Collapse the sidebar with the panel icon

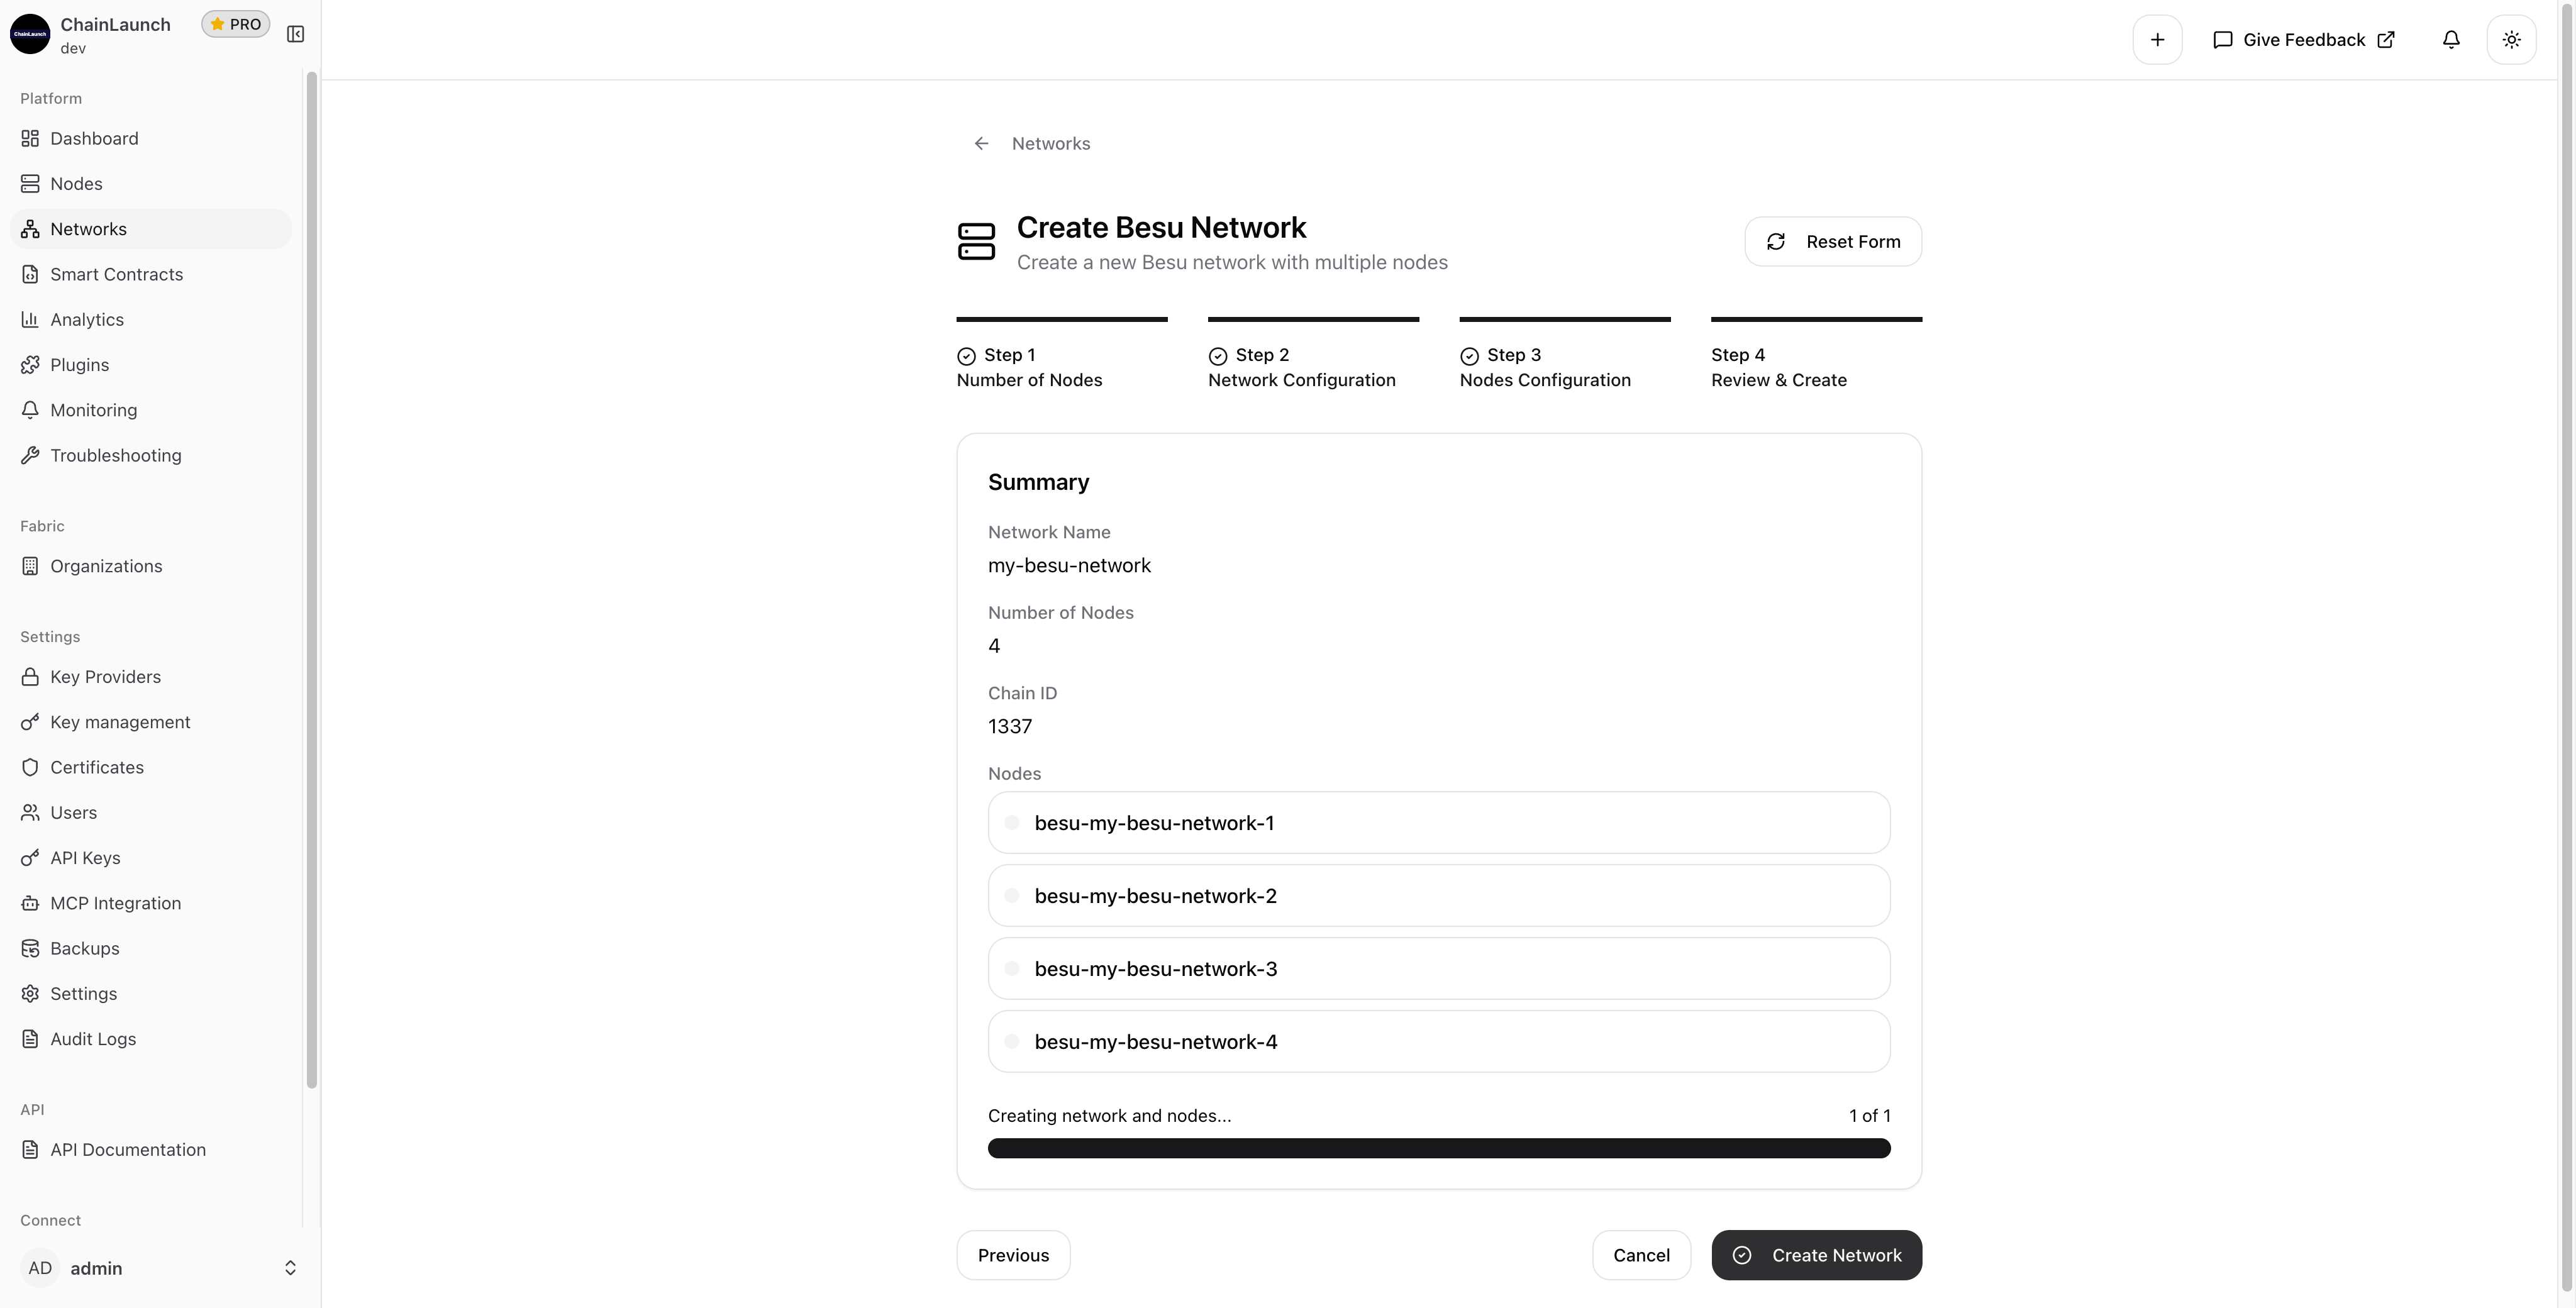click(x=296, y=33)
